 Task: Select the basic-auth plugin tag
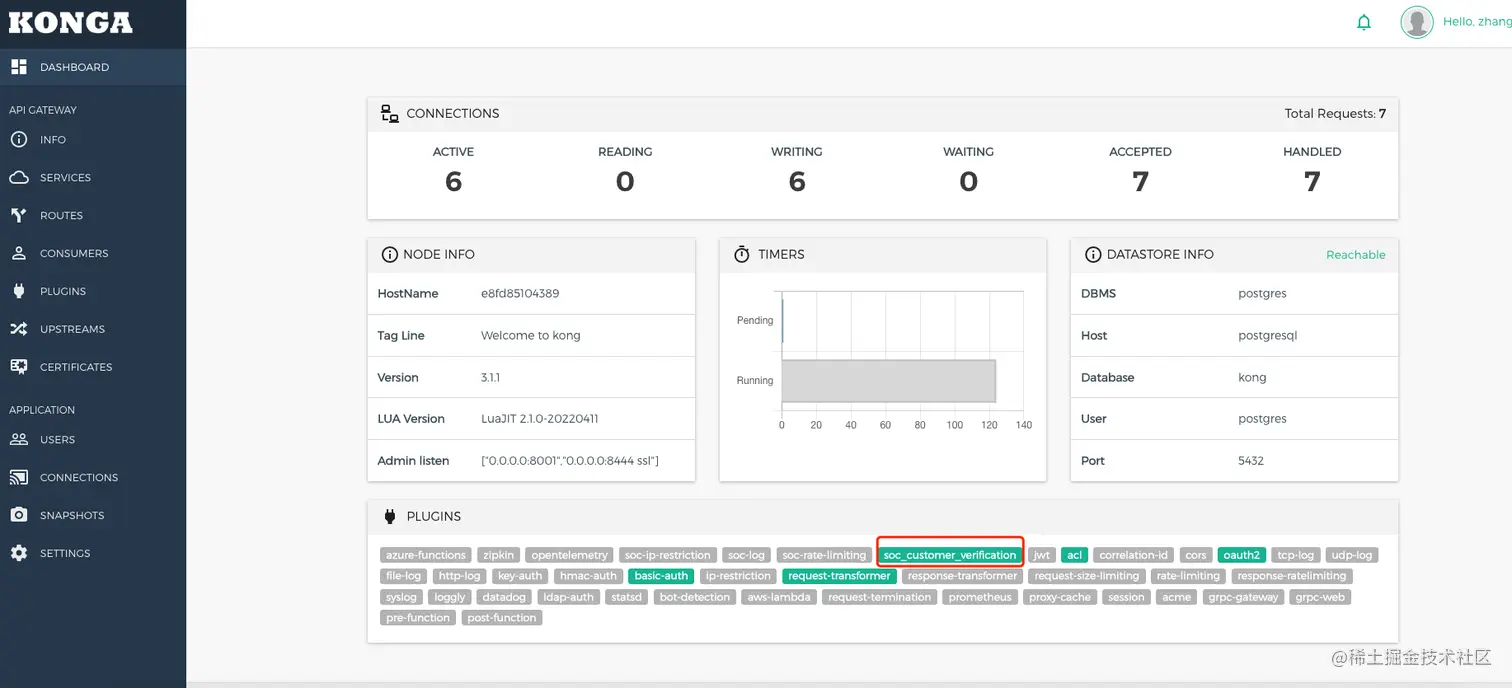point(662,576)
